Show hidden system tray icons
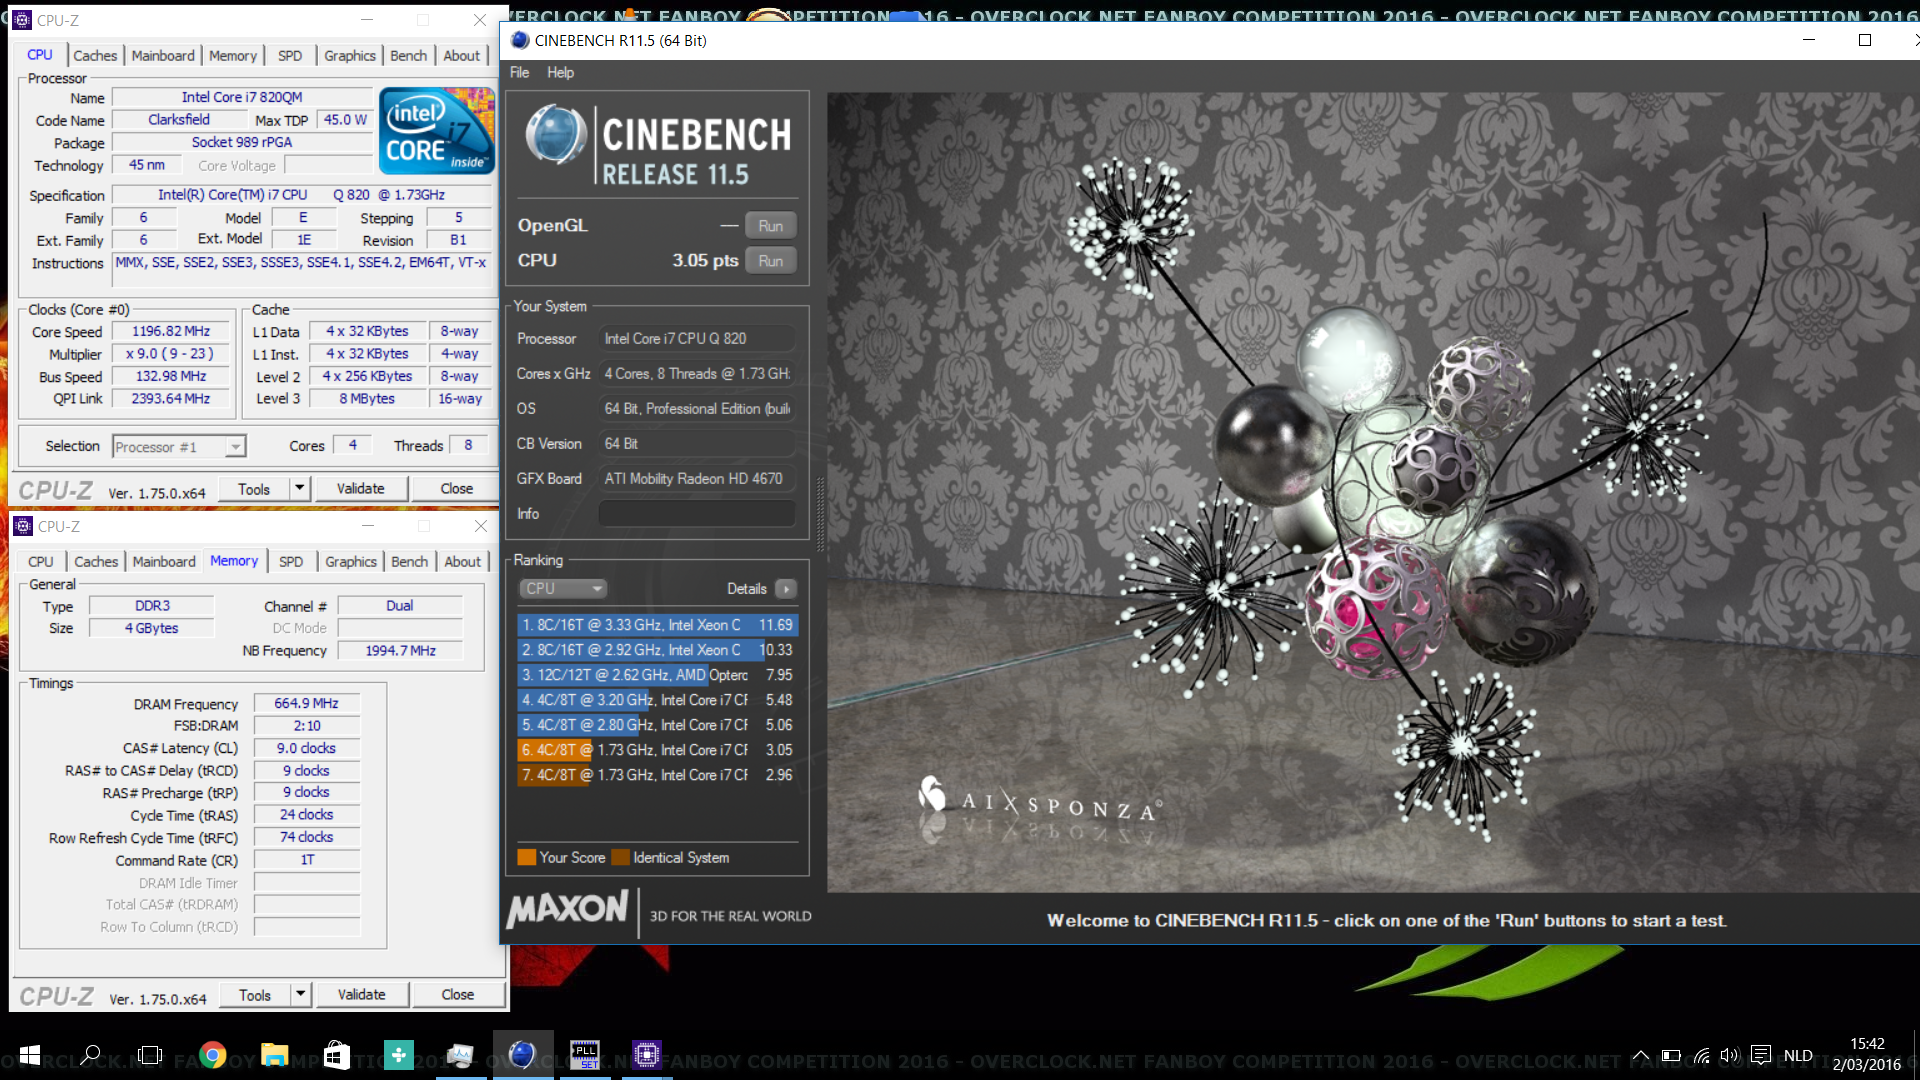Viewport: 1920px width, 1080px height. point(1641,1055)
